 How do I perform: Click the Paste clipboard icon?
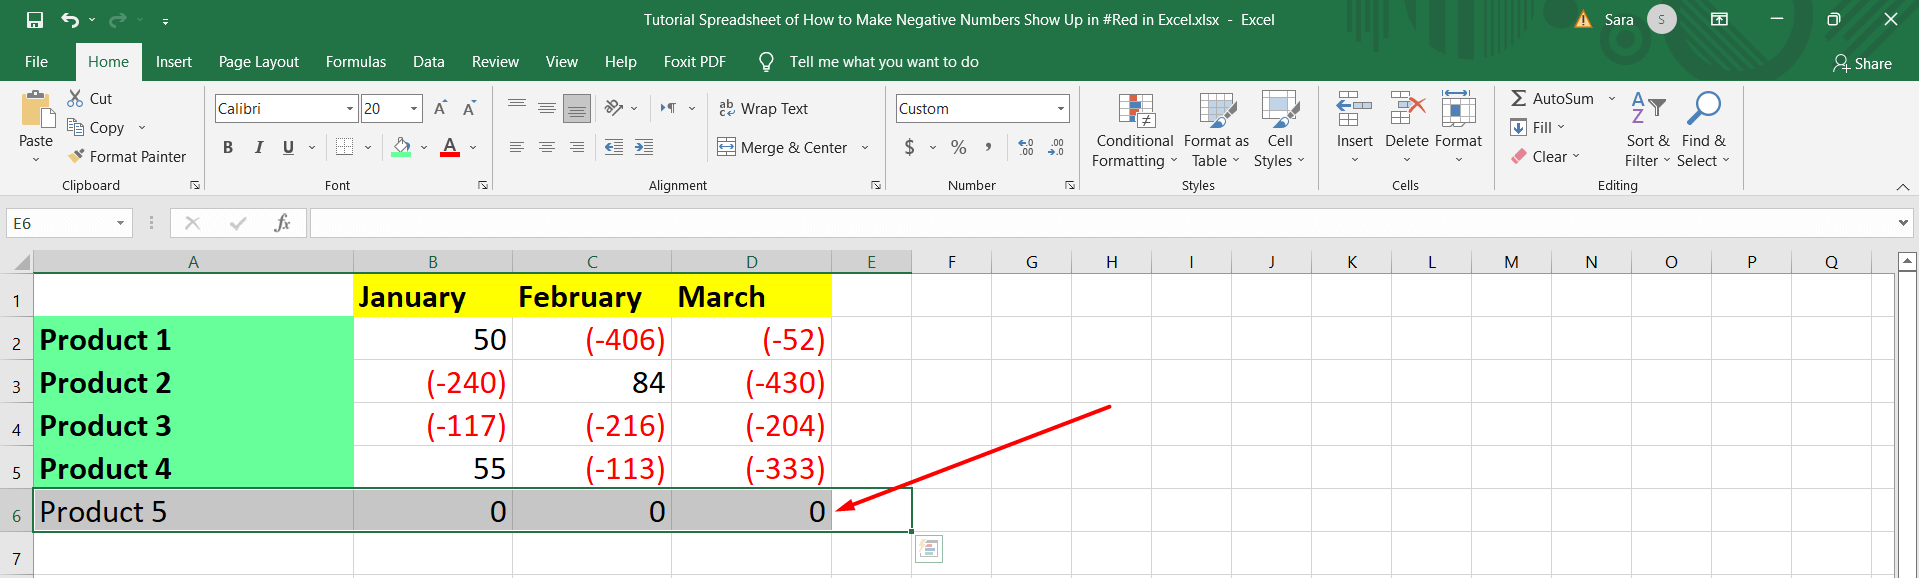37,110
